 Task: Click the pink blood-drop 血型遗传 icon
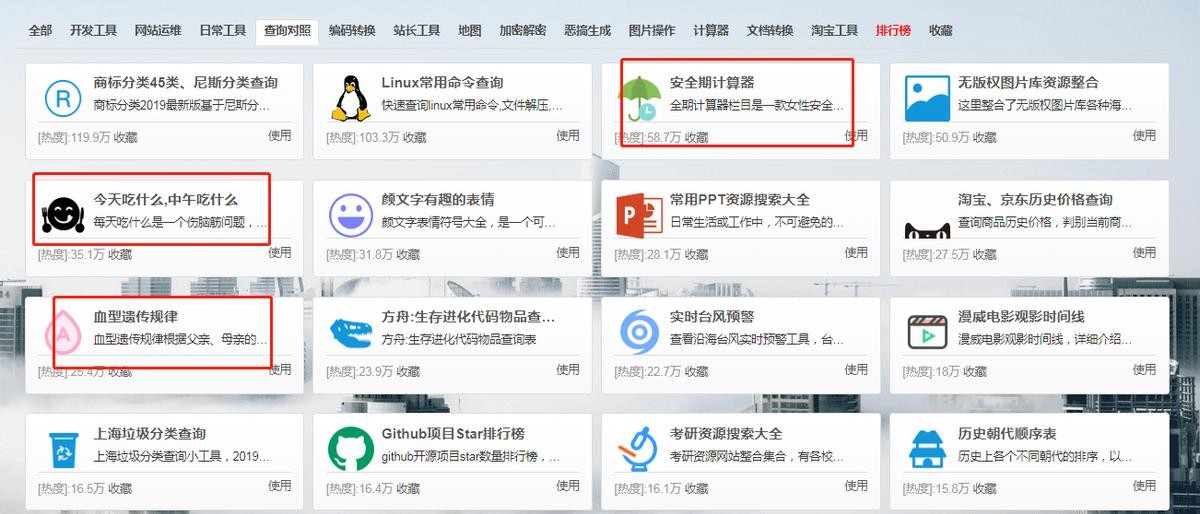(62, 333)
